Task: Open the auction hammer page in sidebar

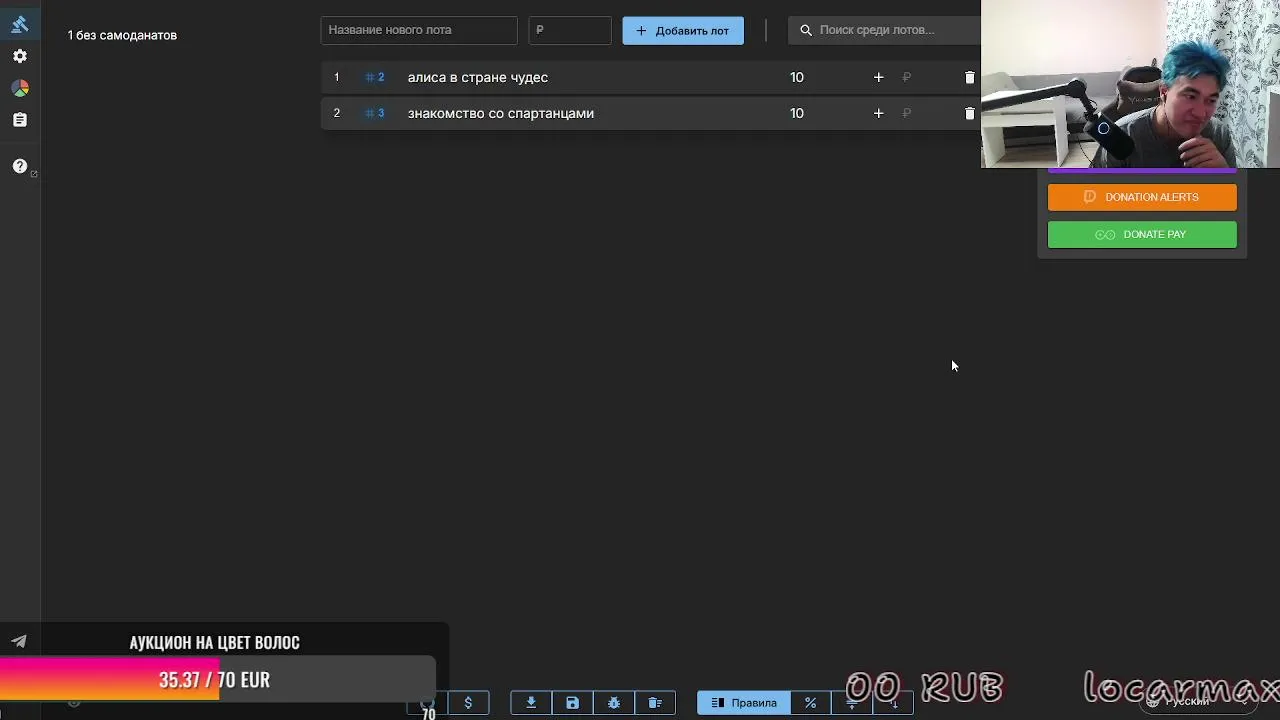Action: click(19, 24)
